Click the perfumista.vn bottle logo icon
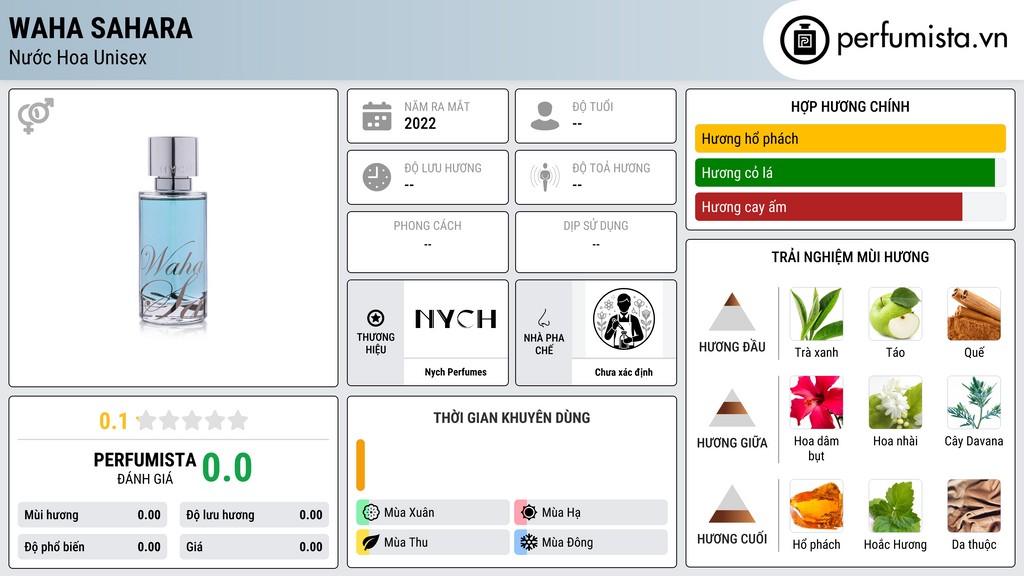Screen dimensions: 1024x576 tap(804, 40)
